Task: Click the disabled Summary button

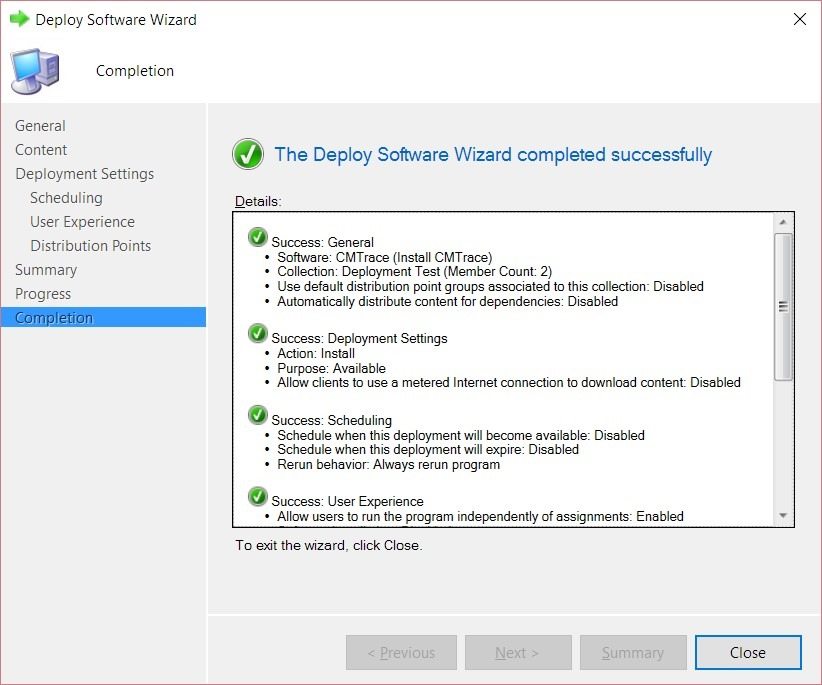Action: (x=633, y=653)
